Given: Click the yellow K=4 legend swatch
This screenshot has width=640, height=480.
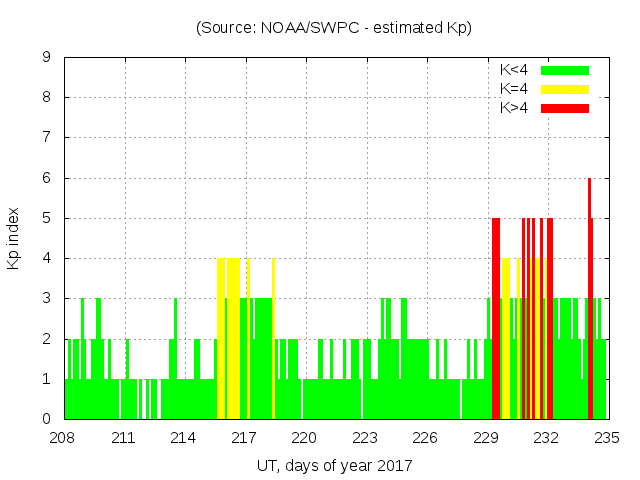Looking at the screenshot, I should (565, 89).
